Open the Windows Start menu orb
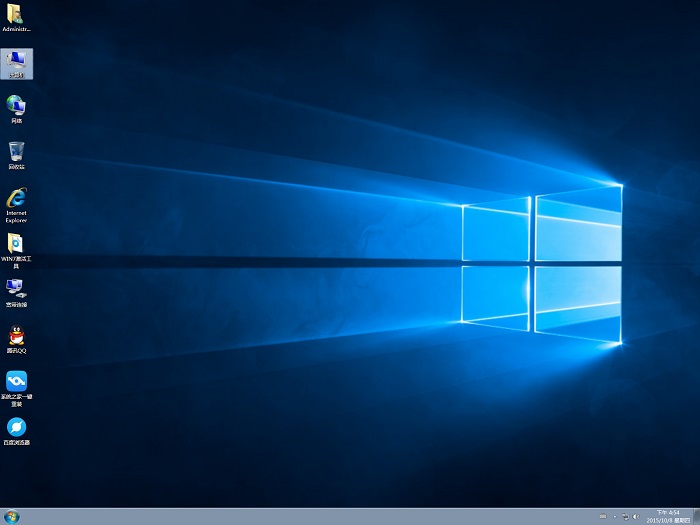 point(12,517)
